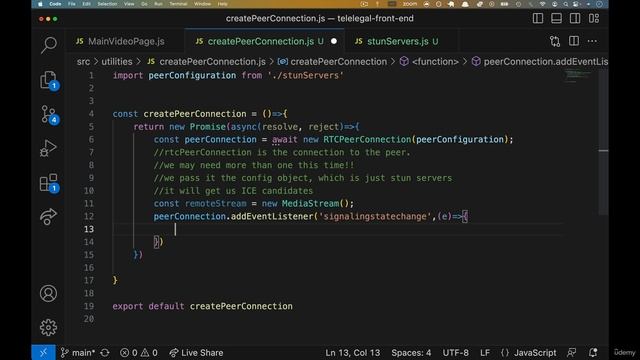Click 'export default createPeerConnection' line
The height and width of the screenshot is (360, 640).
(x=202, y=306)
